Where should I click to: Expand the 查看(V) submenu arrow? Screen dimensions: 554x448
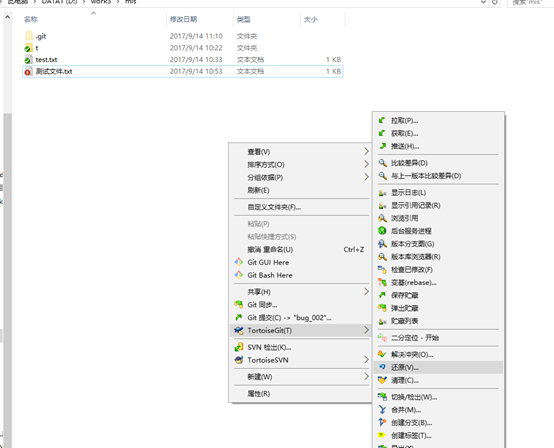coord(366,152)
